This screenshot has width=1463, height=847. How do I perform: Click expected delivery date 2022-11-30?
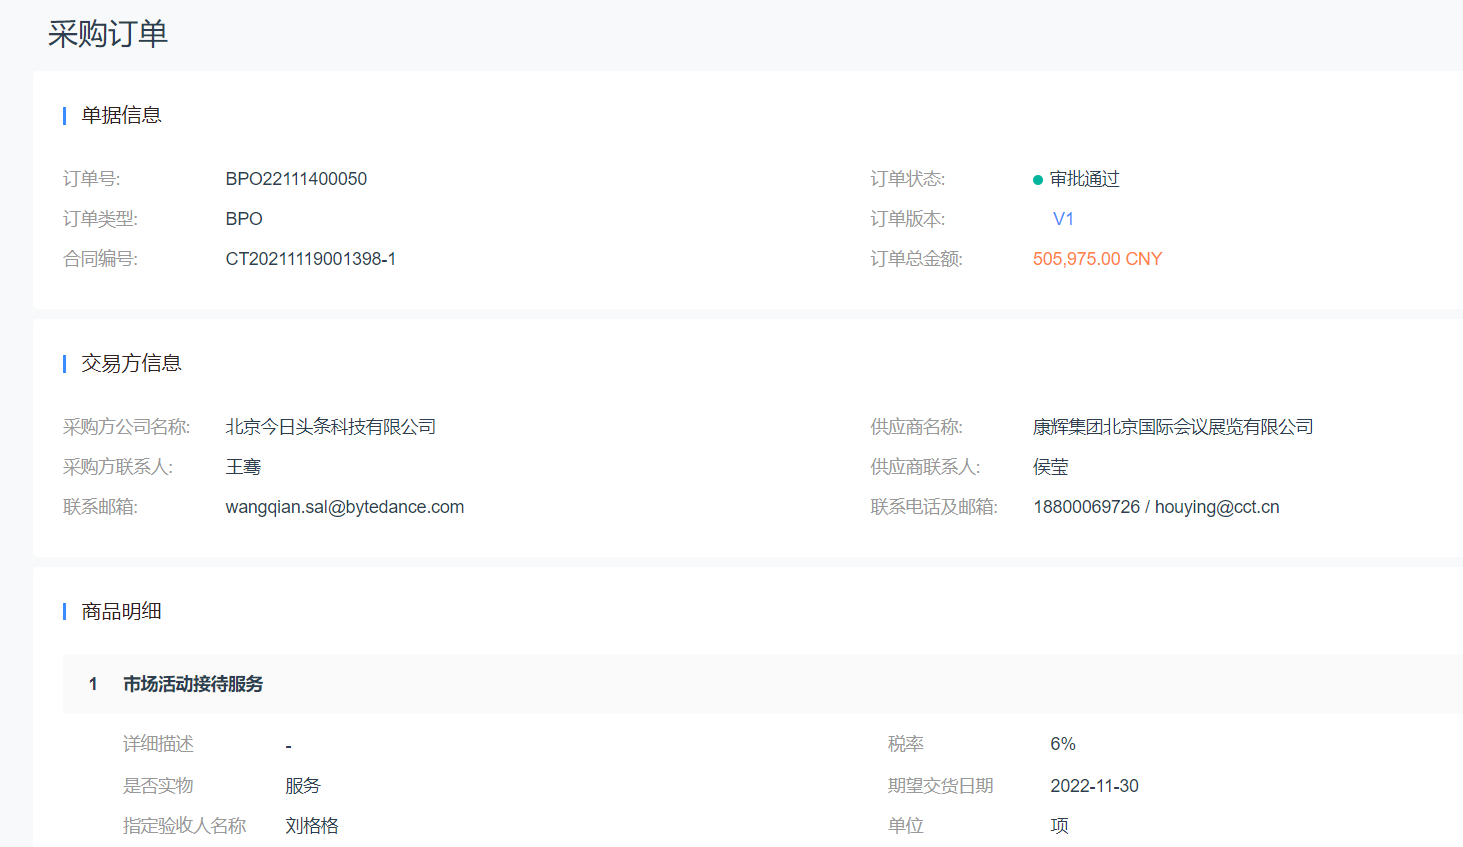1094,786
